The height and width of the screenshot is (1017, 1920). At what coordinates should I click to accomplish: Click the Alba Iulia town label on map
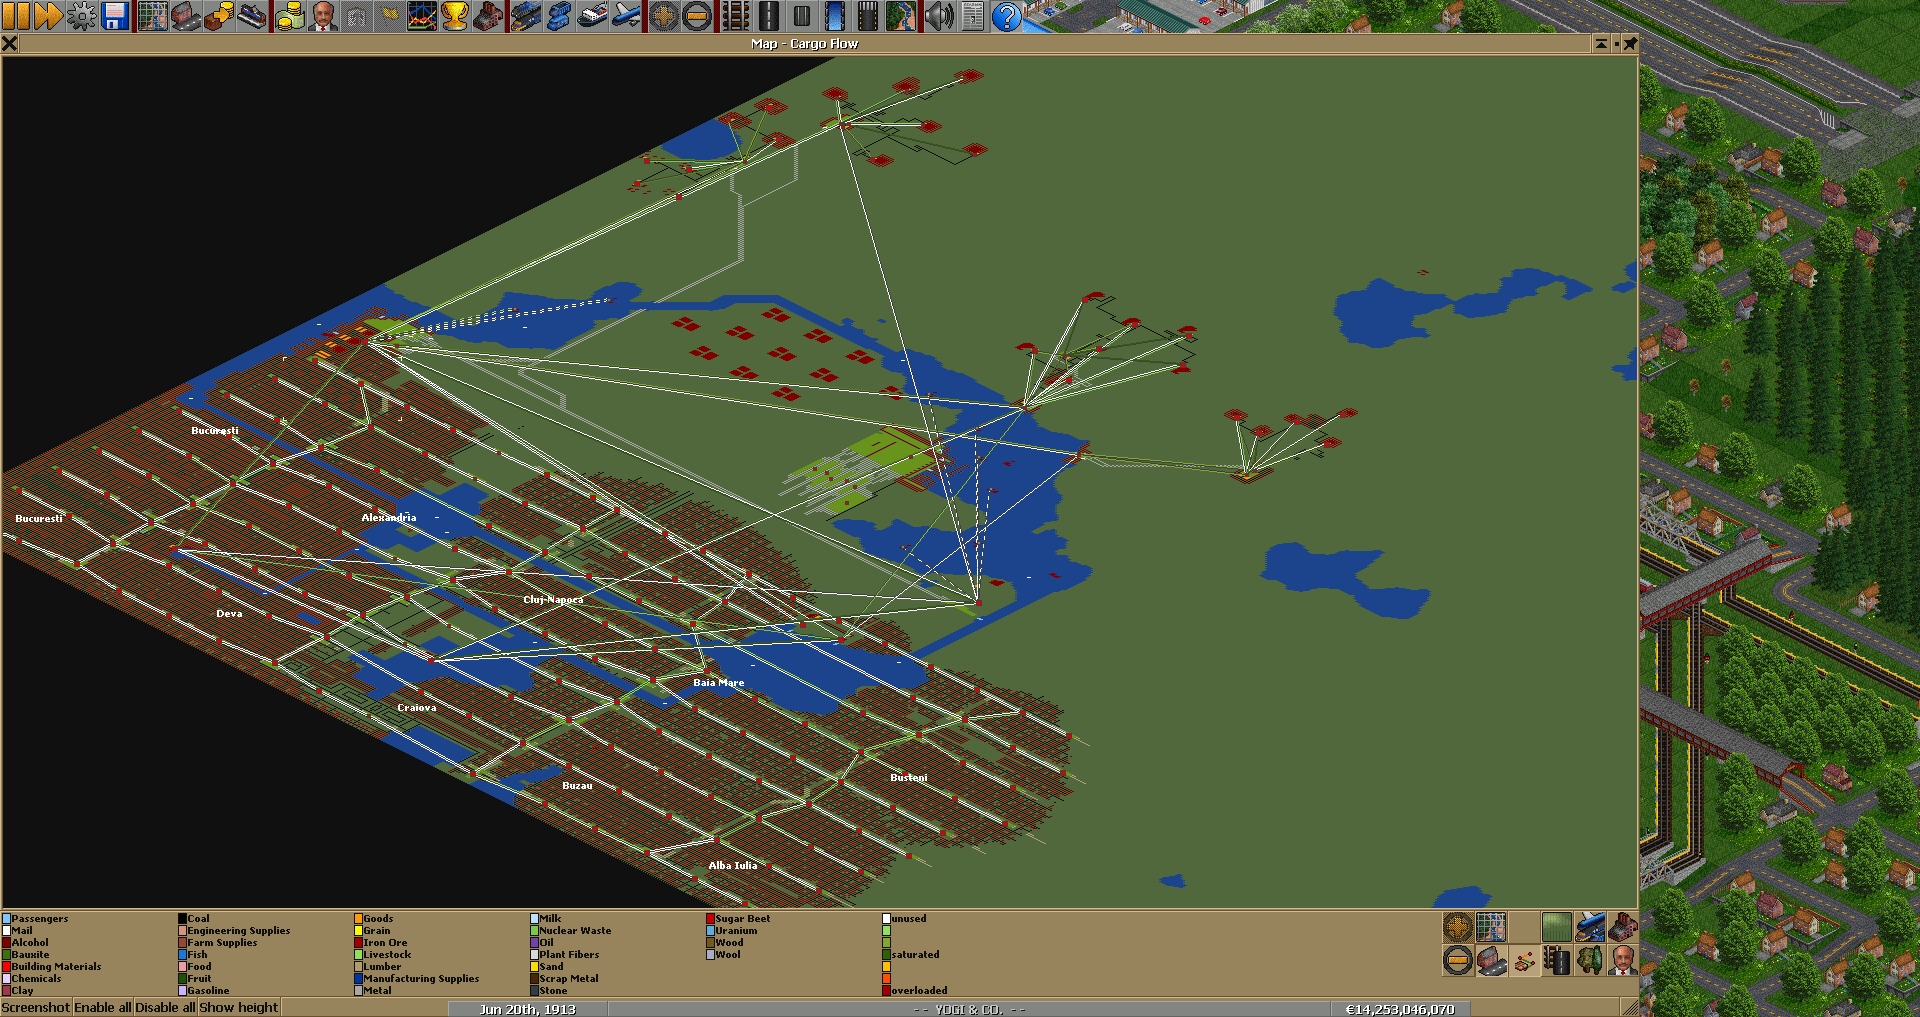[x=733, y=866]
